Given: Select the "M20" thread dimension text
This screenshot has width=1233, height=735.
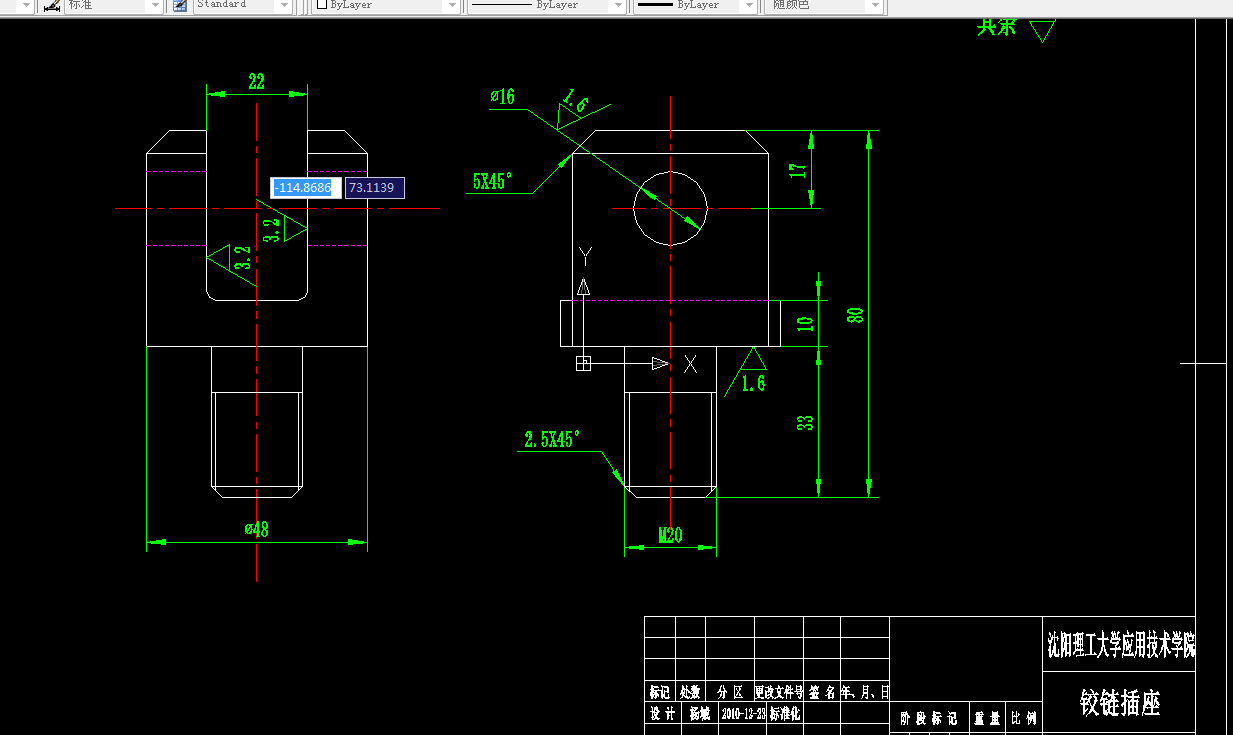Looking at the screenshot, I should tap(670, 536).
